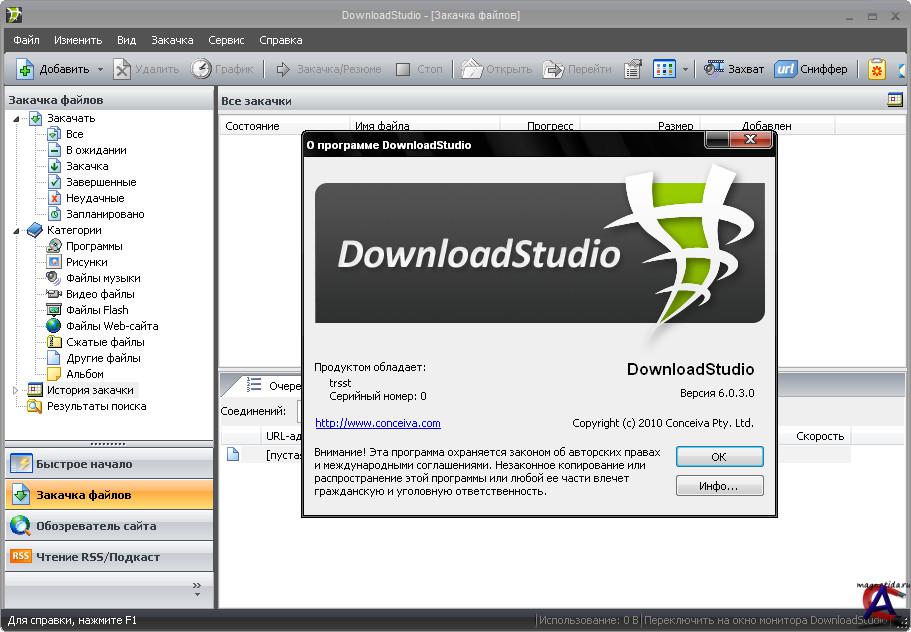Select the Файлы Web-сайта globe icon
The height and width of the screenshot is (632, 911).
(x=55, y=326)
